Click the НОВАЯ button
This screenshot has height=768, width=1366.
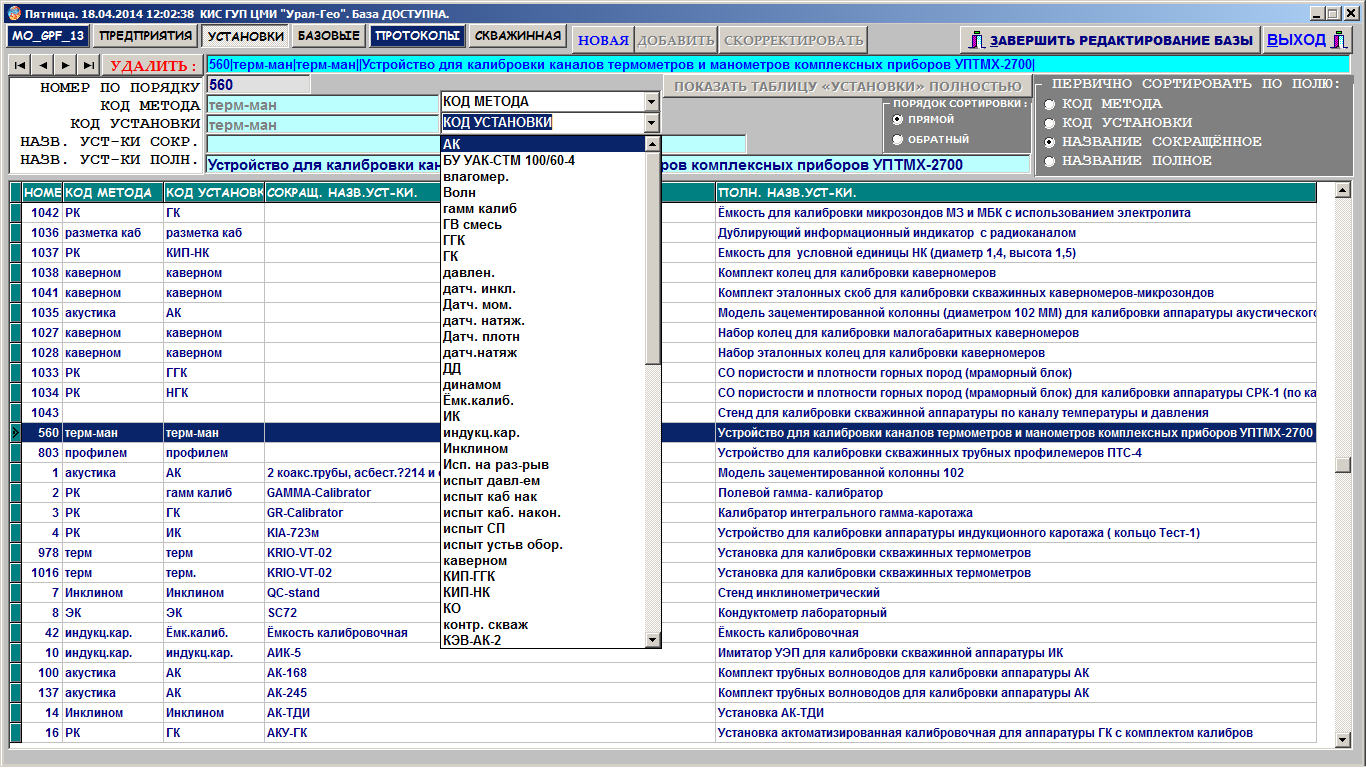(x=603, y=40)
